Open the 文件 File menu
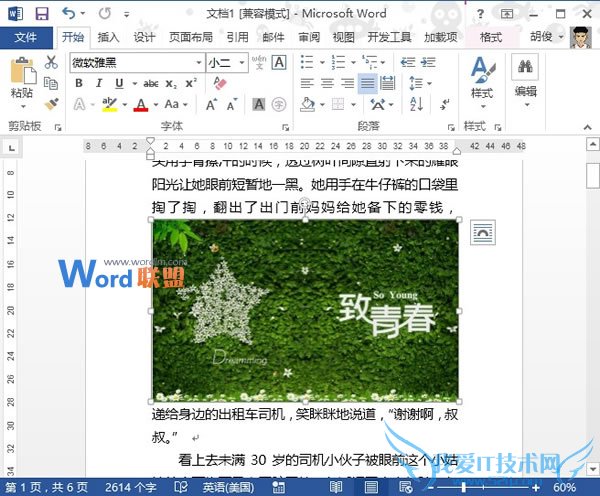 coord(26,38)
